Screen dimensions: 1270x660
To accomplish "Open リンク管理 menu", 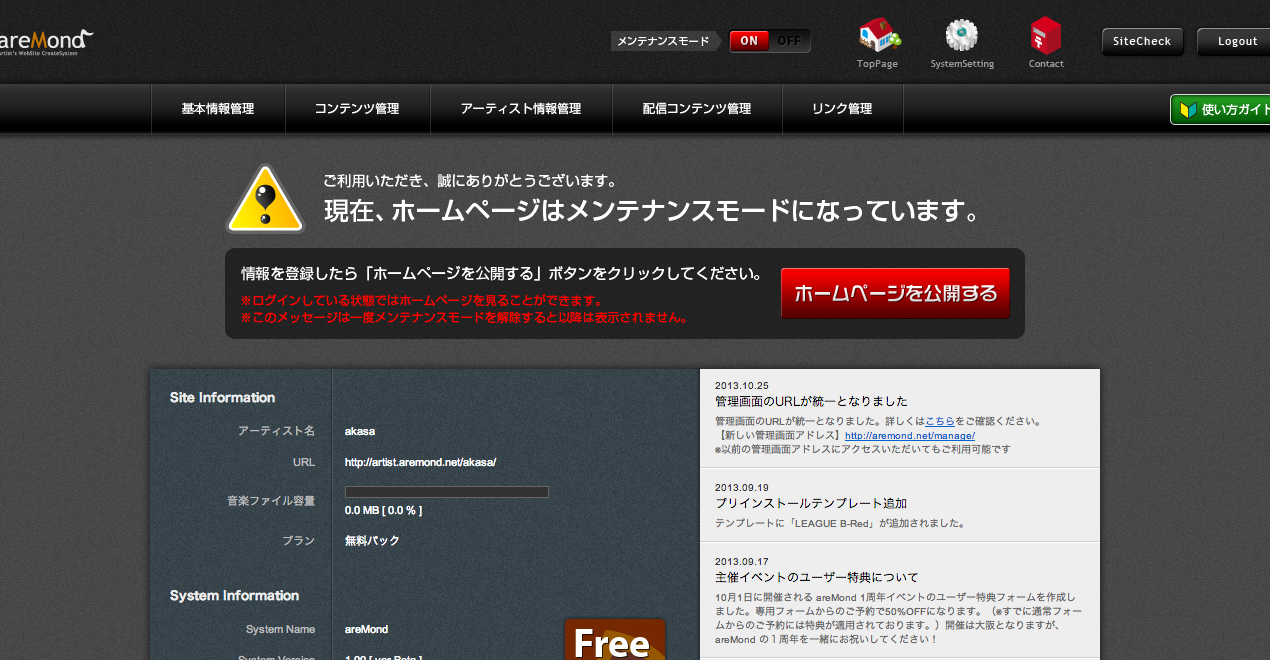I will [842, 109].
